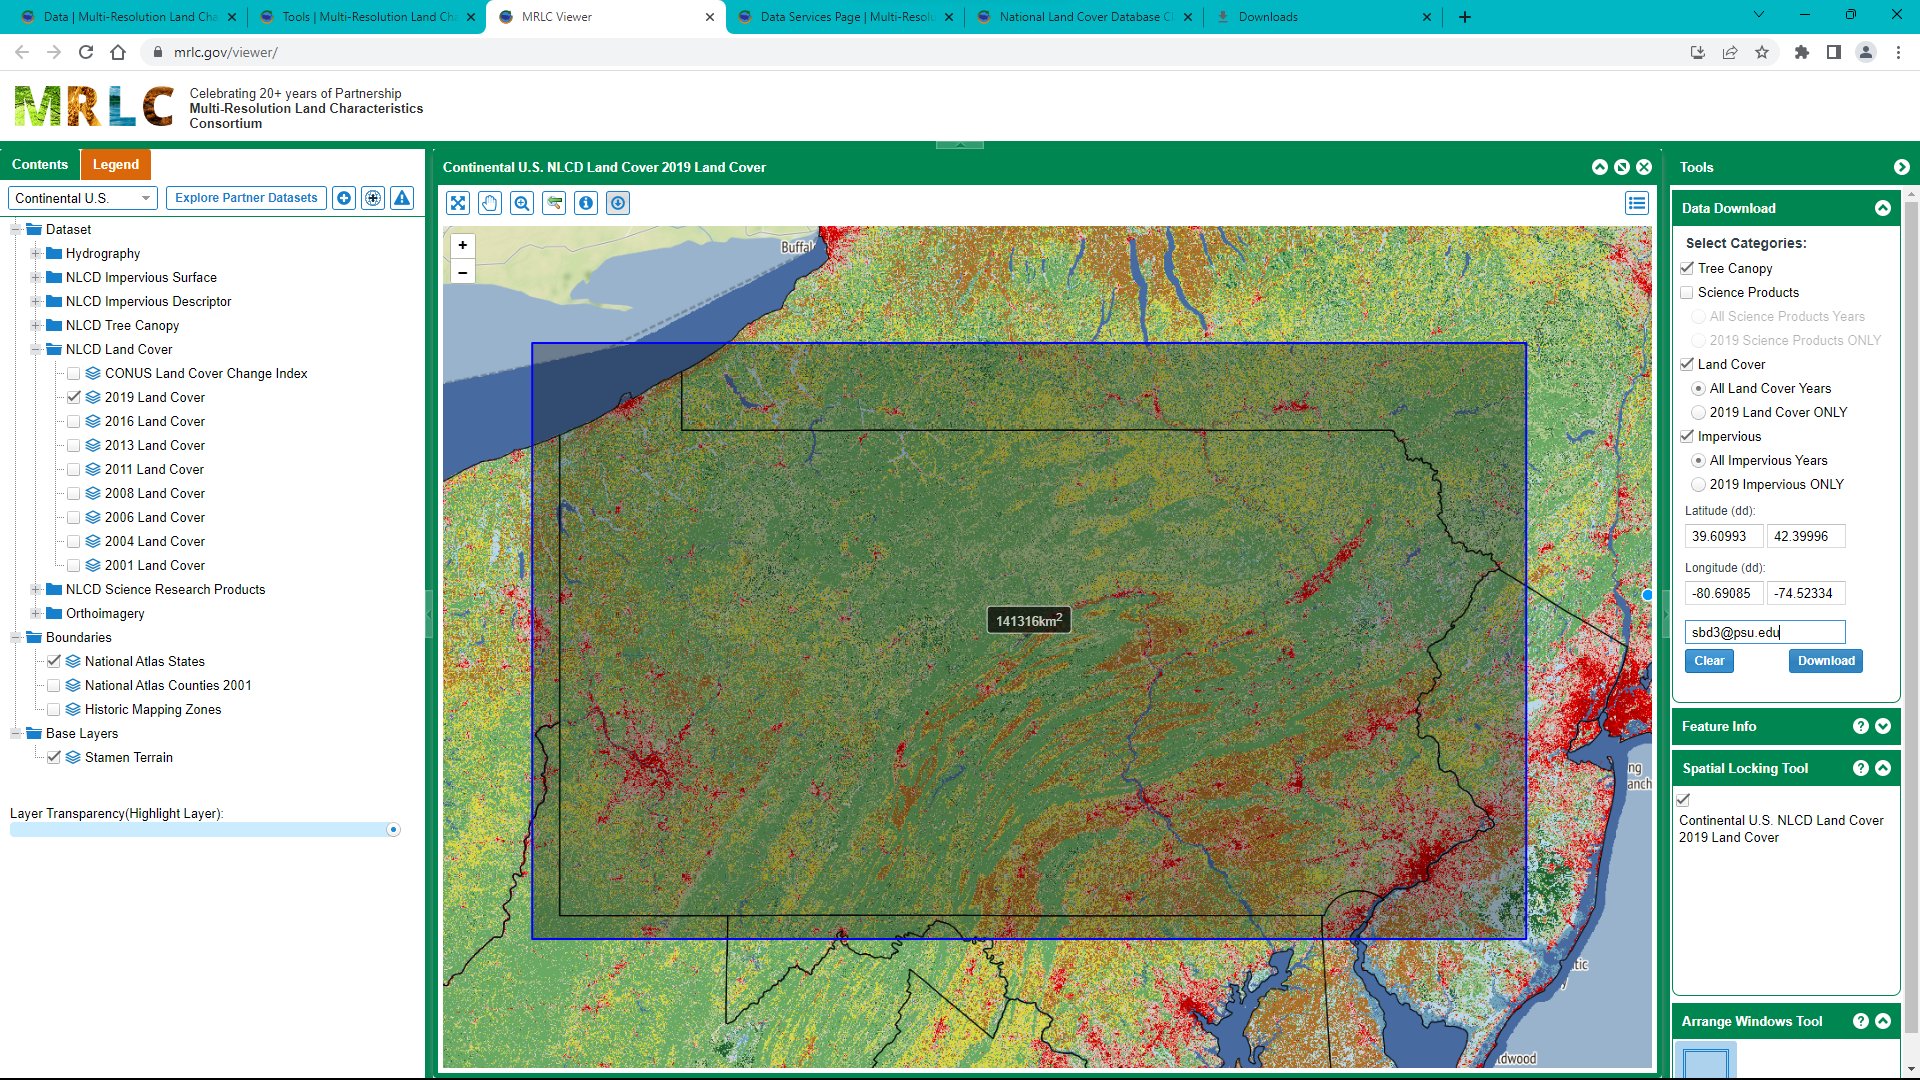The image size is (1920, 1080).
Task: Switch to the Legend tab
Action: (x=116, y=164)
